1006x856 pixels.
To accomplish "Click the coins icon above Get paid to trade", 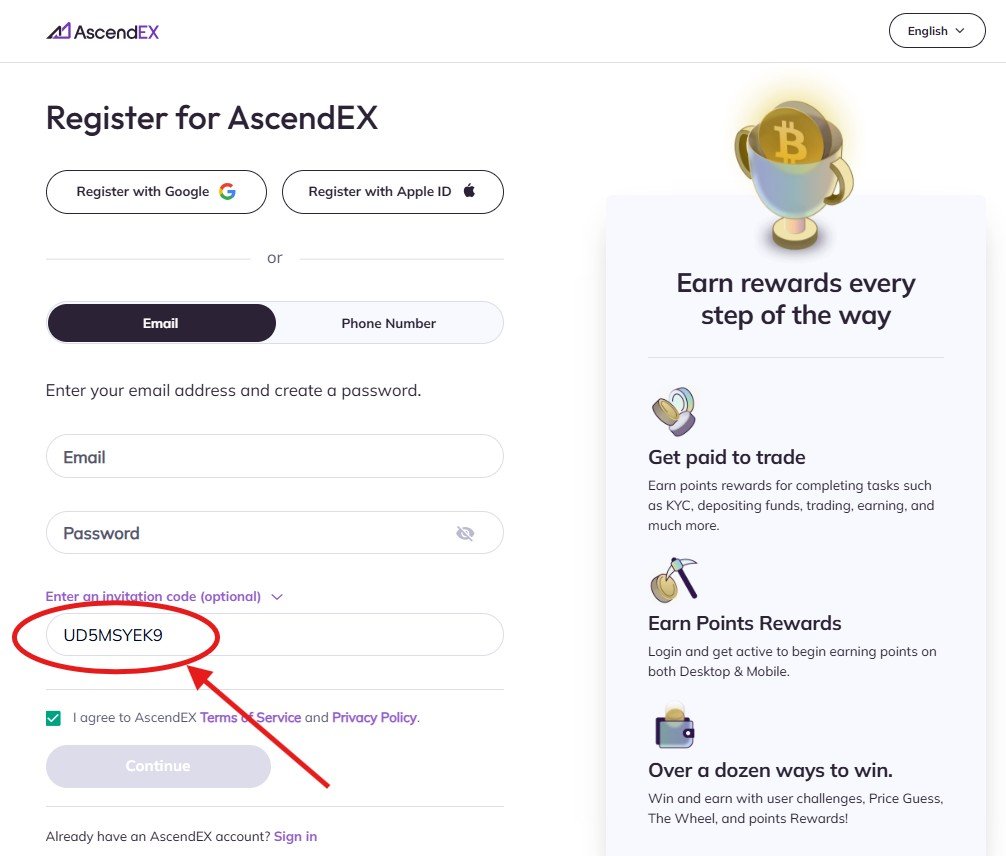I will (x=673, y=410).
